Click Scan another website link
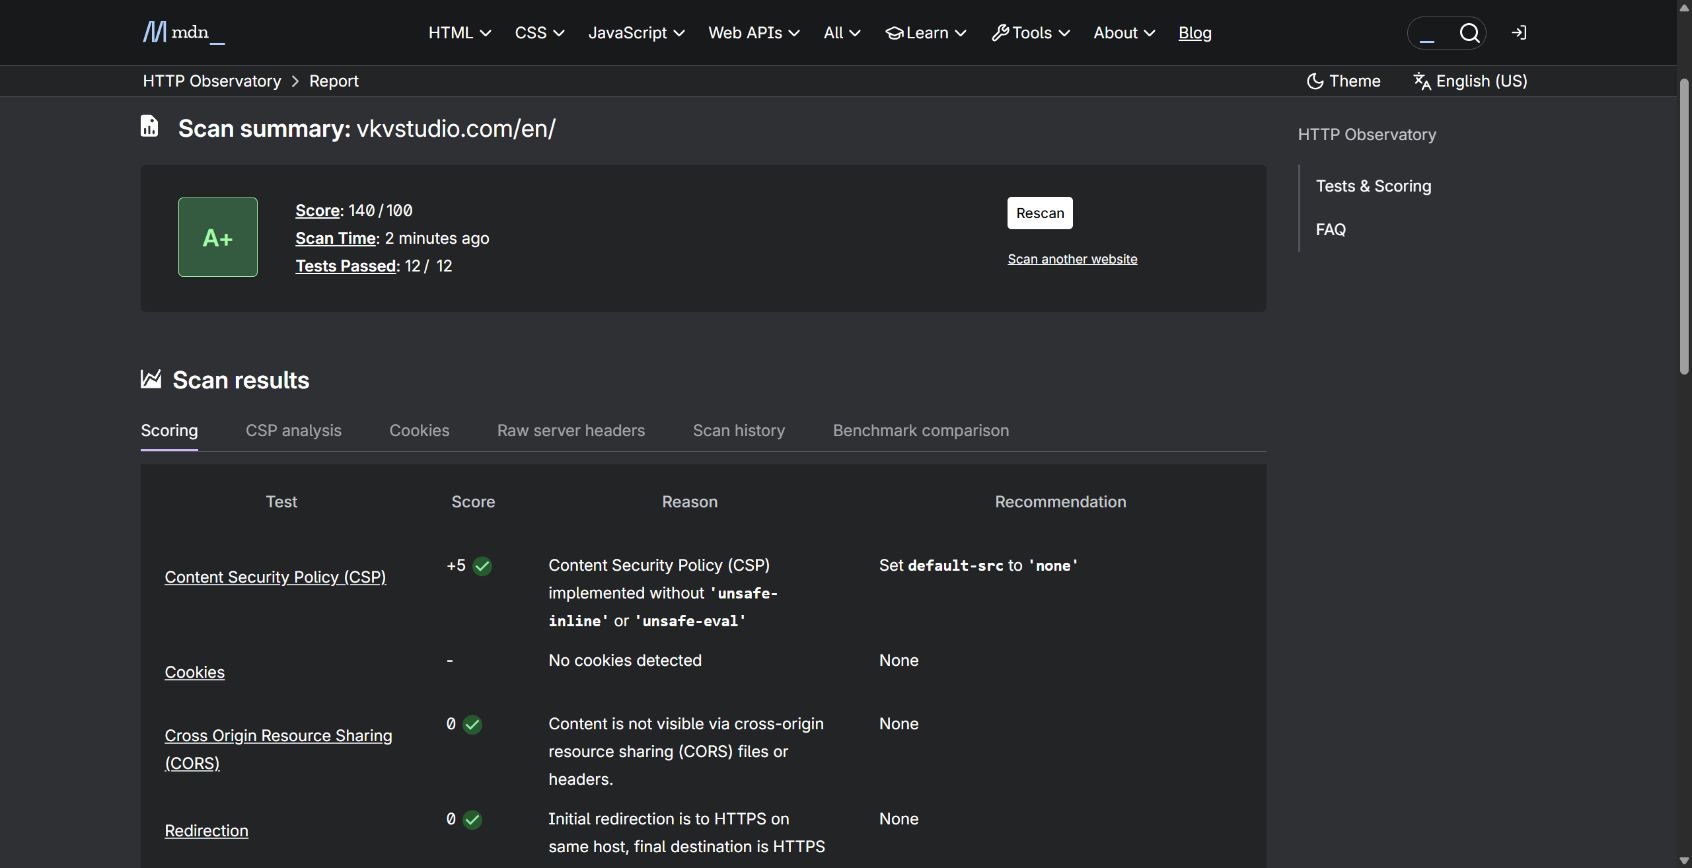Screen dimensions: 1692x868 tap(1072, 259)
